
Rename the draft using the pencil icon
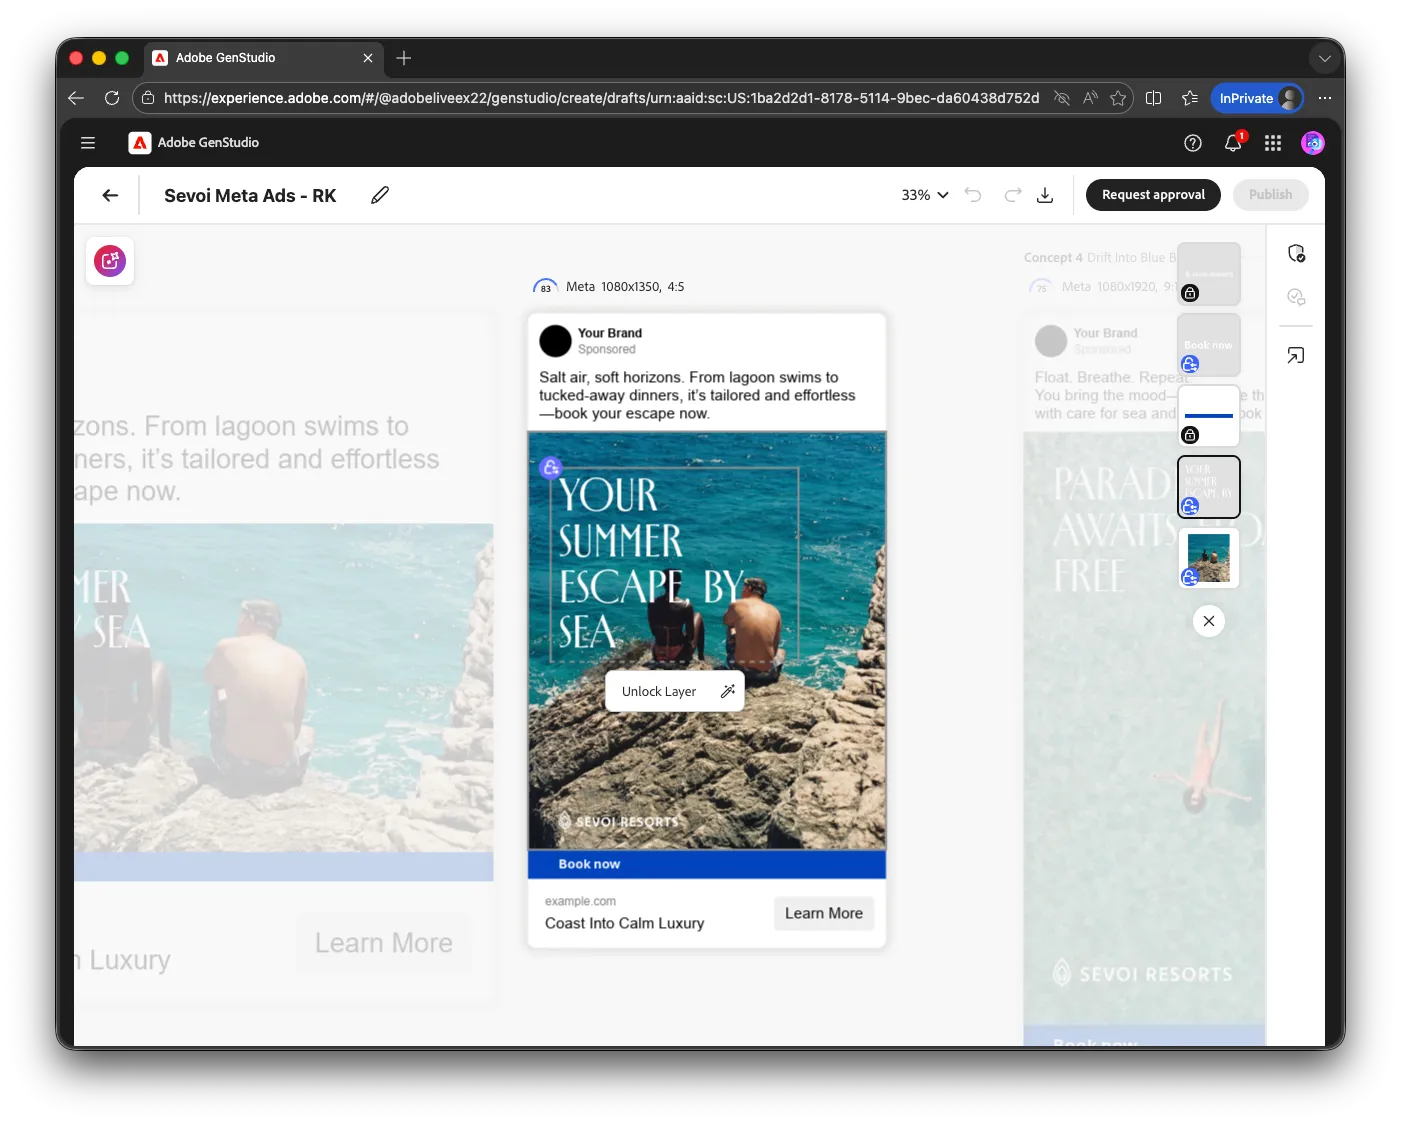tap(380, 195)
